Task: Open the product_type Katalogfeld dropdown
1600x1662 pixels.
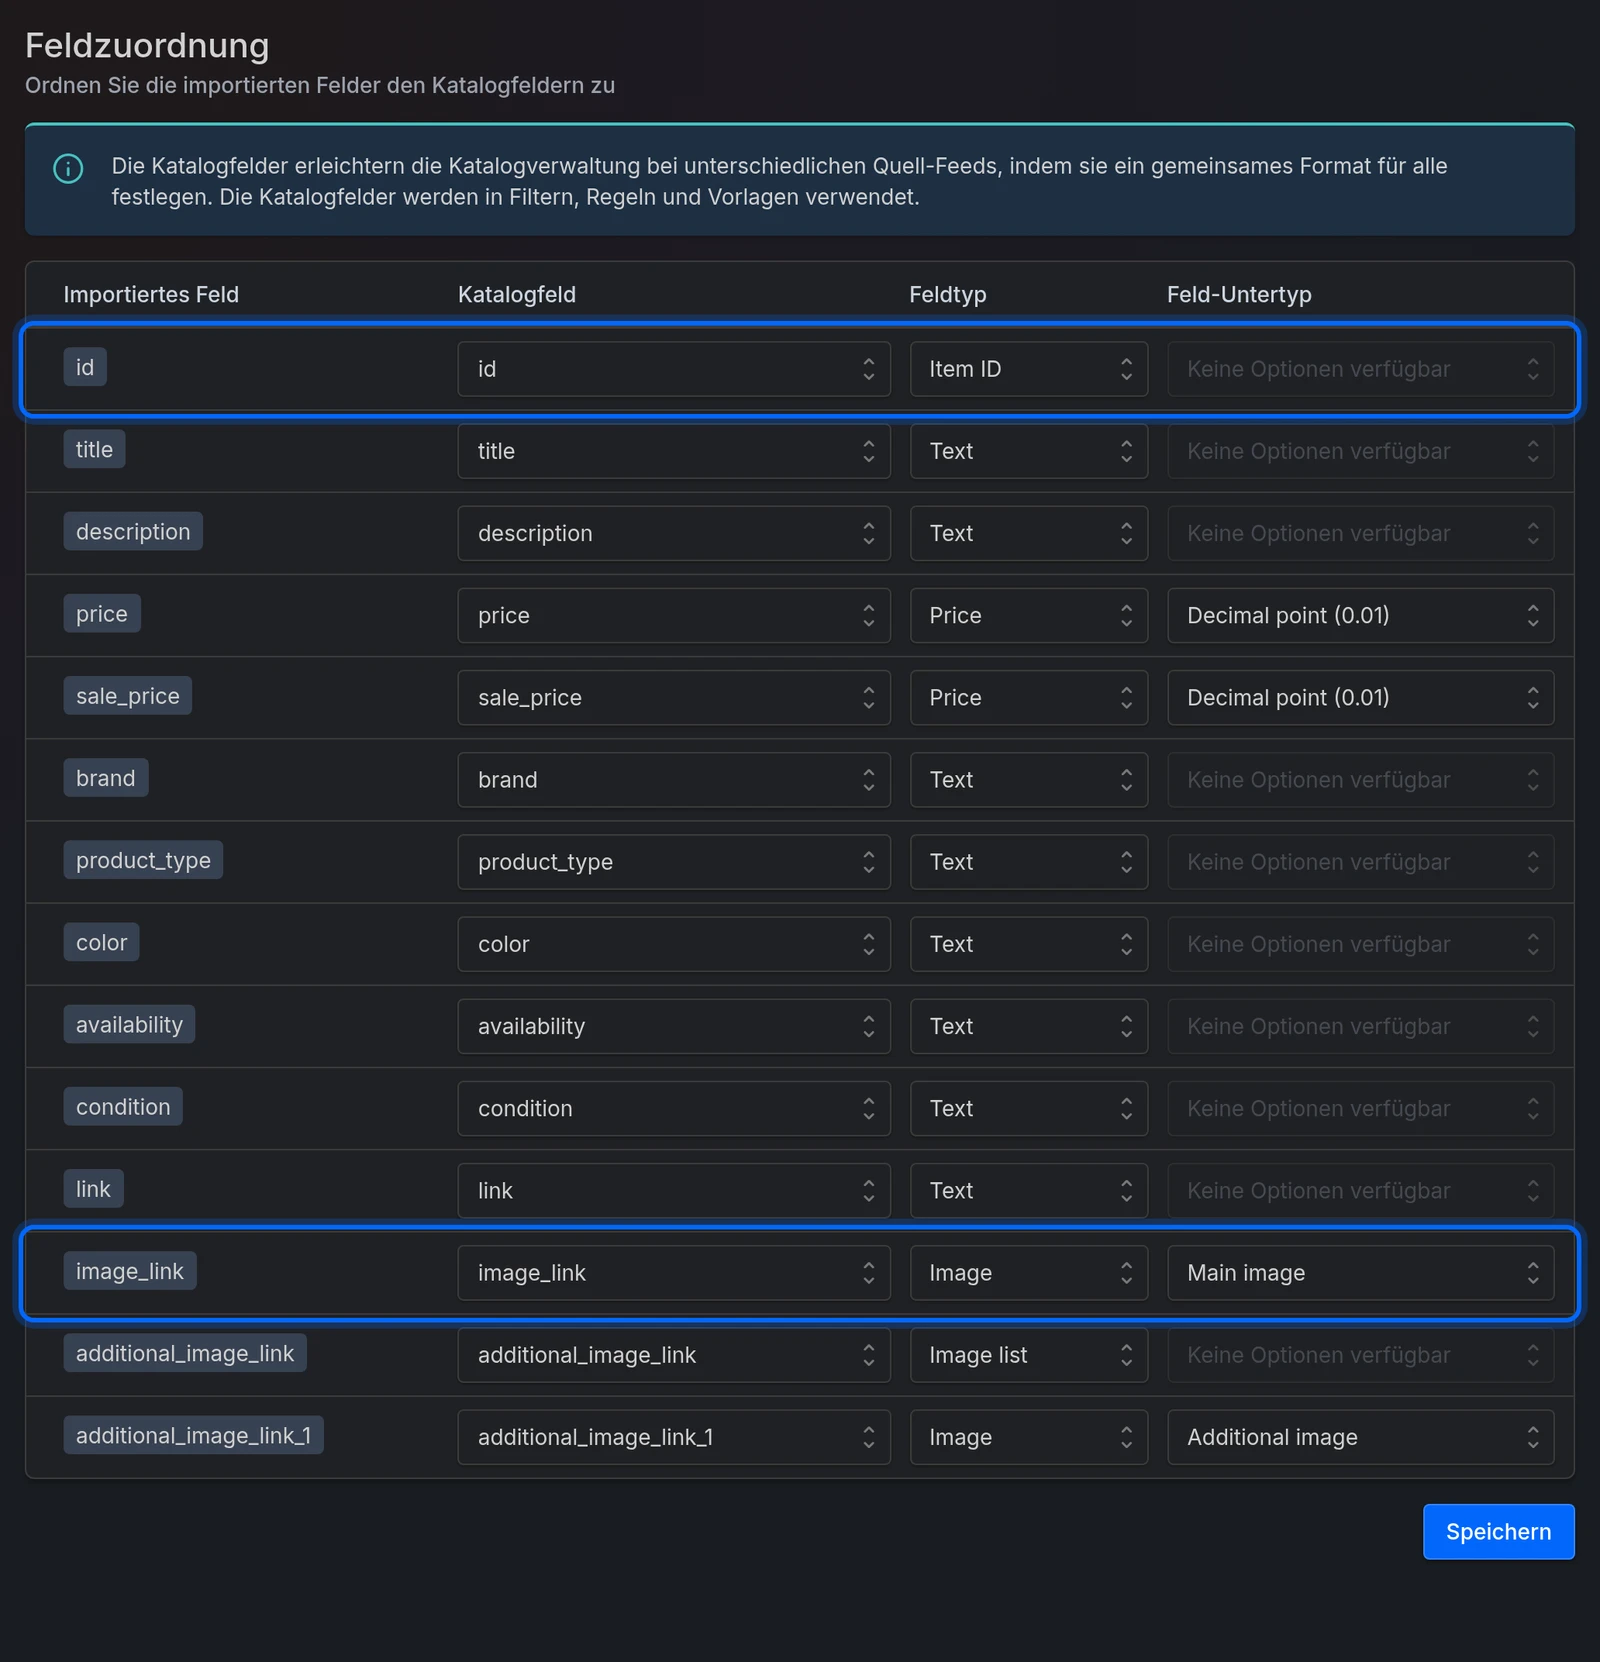Action: point(674,861)
